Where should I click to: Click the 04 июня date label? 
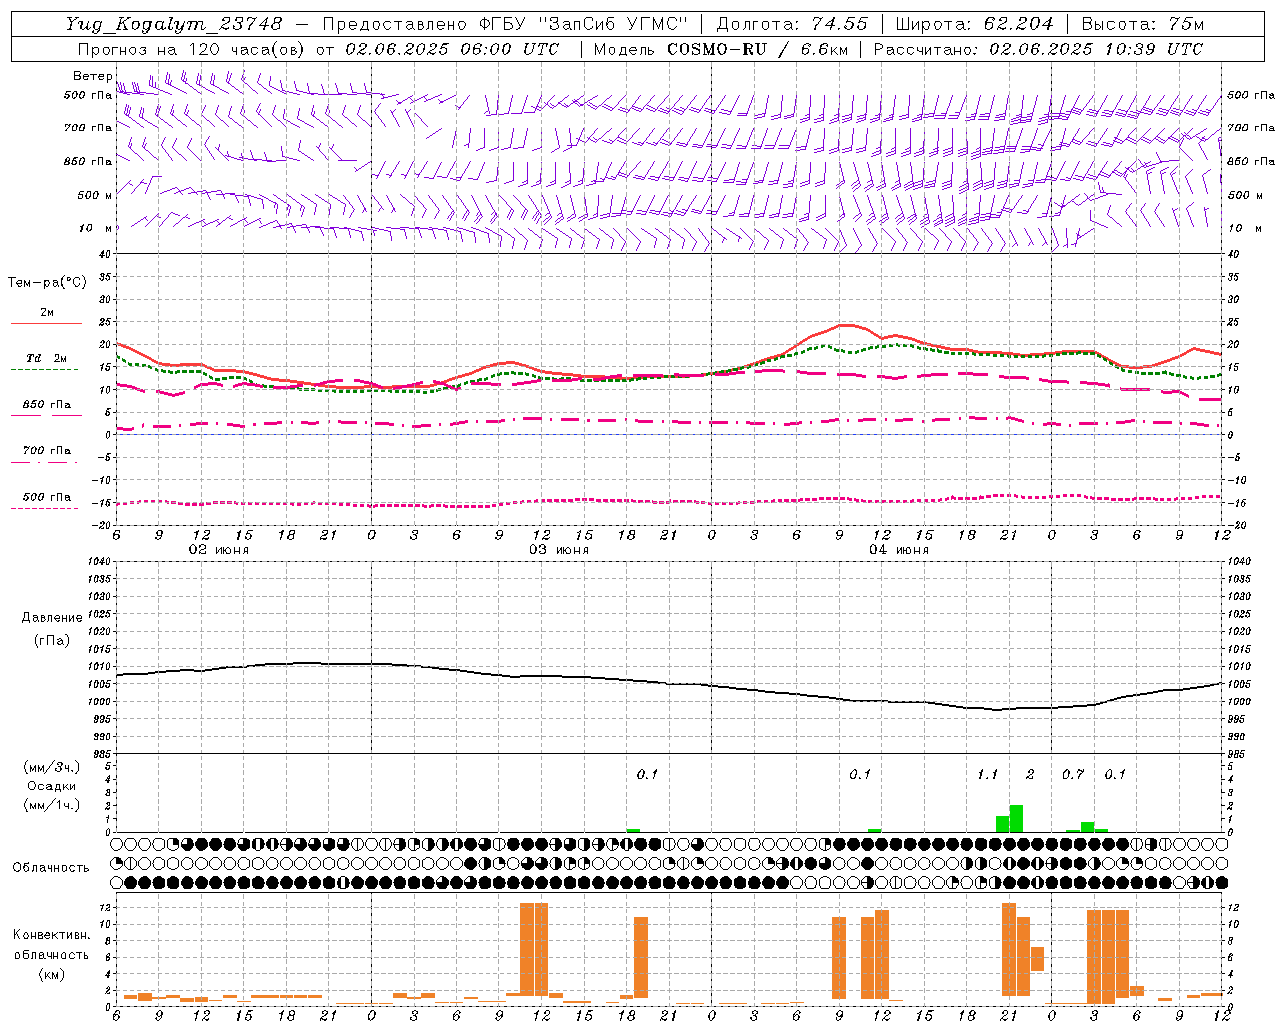point(899,550)
